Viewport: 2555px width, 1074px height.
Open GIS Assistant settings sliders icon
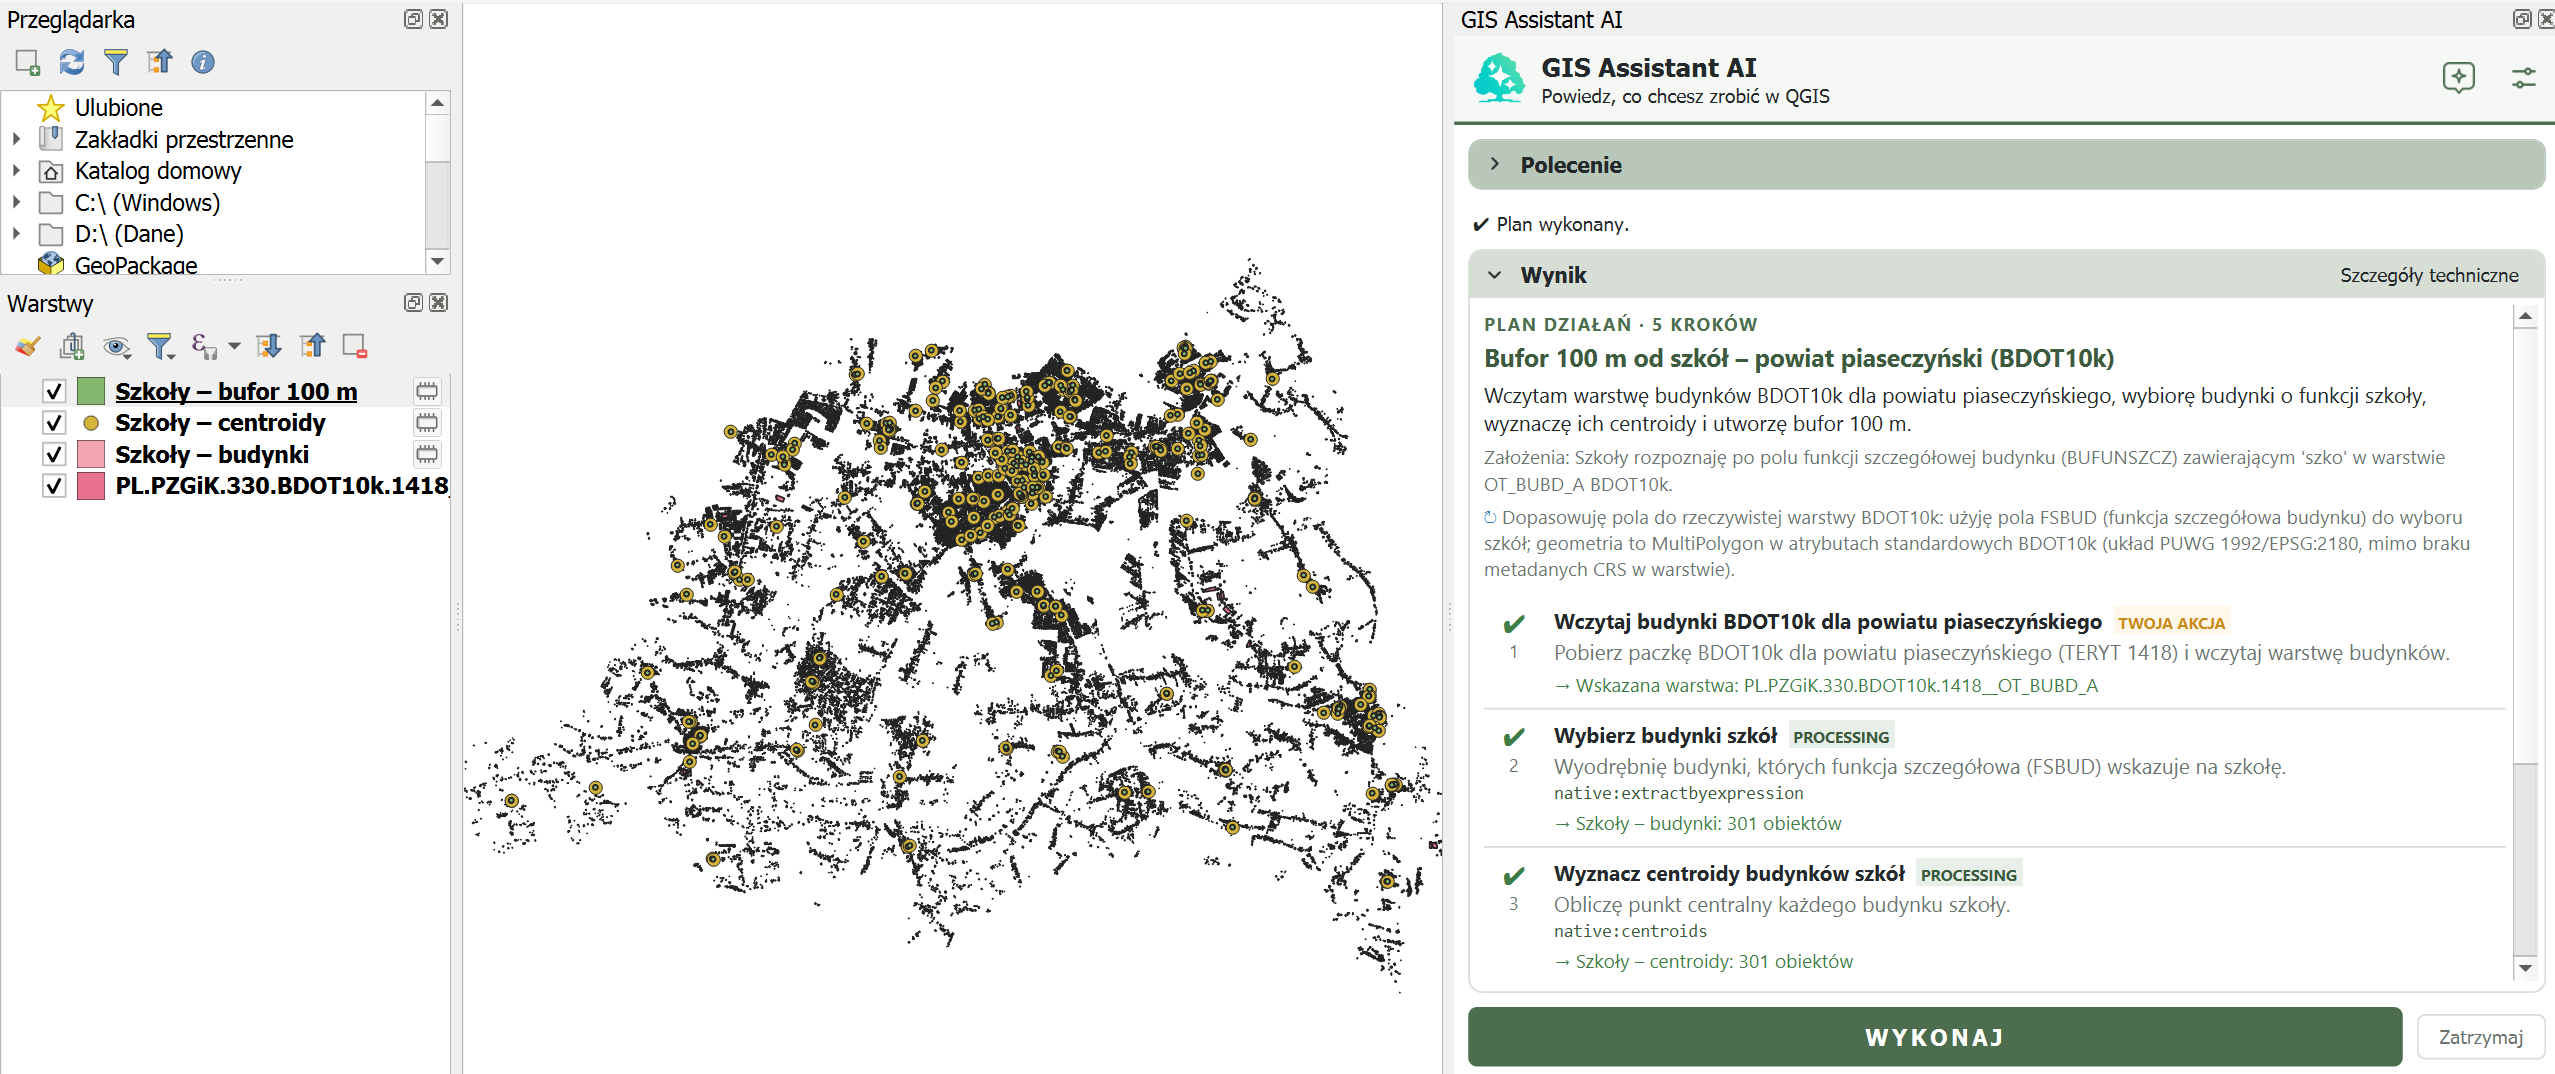2524,78
